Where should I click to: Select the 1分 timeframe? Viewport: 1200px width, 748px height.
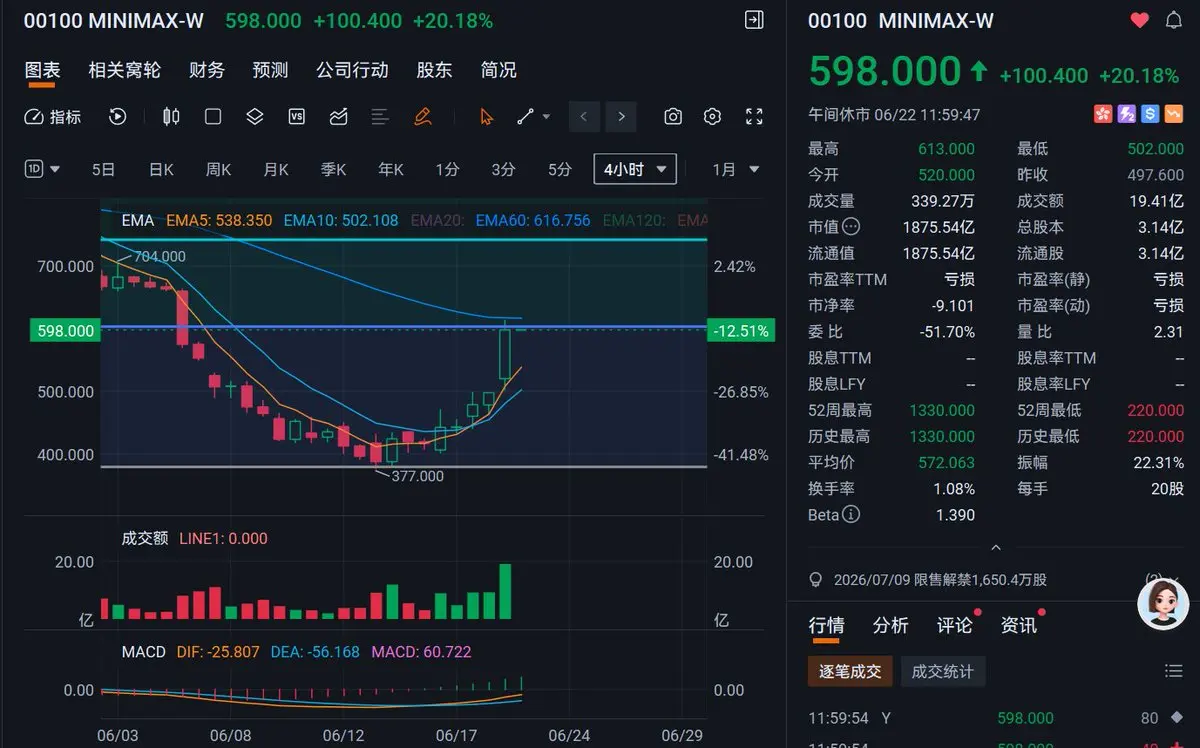pos(447,169)
